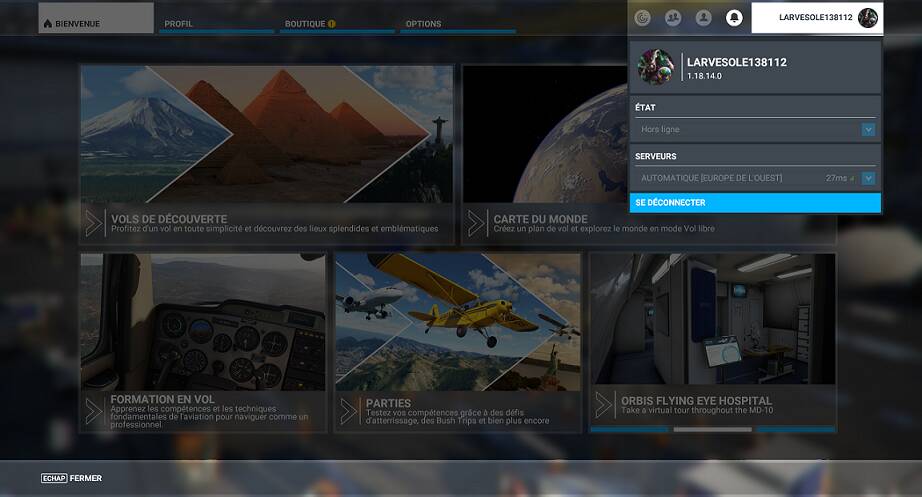Open the Formation en vol tile
The image size is (922, 497).
point(203,343)
